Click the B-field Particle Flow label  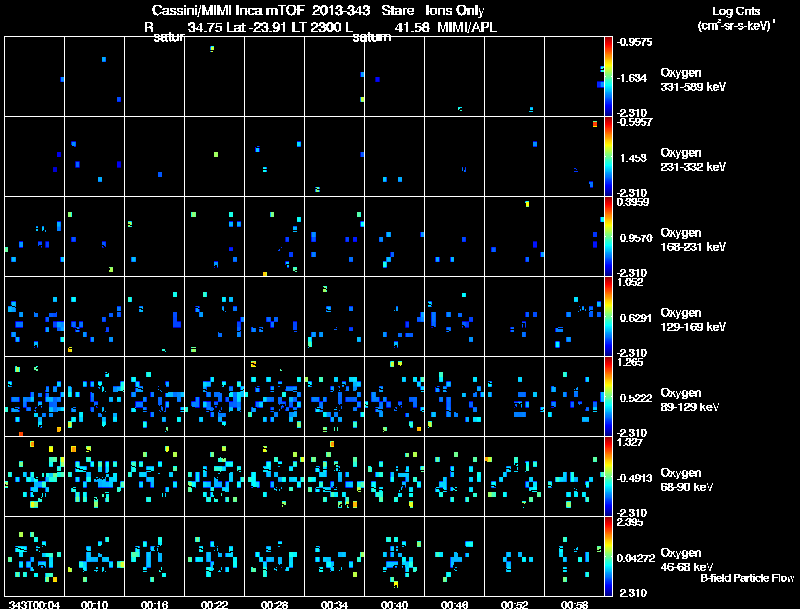[747, 578]
